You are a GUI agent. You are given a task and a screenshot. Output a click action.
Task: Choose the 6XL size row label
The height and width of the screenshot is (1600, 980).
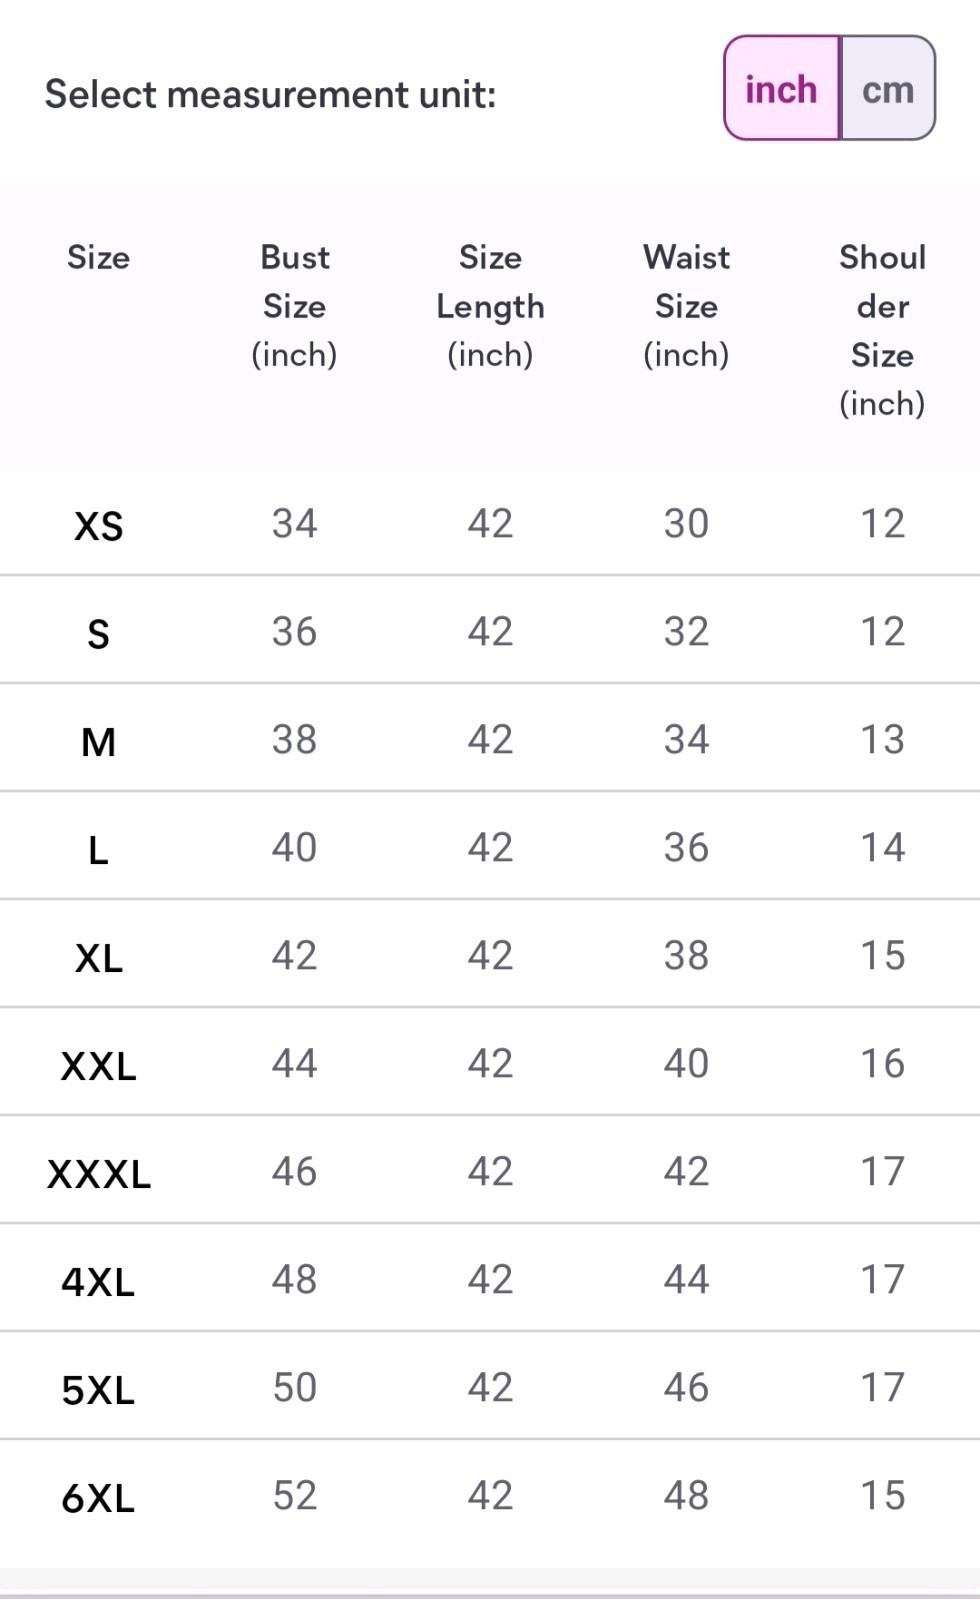click(x=98, y=1497)
